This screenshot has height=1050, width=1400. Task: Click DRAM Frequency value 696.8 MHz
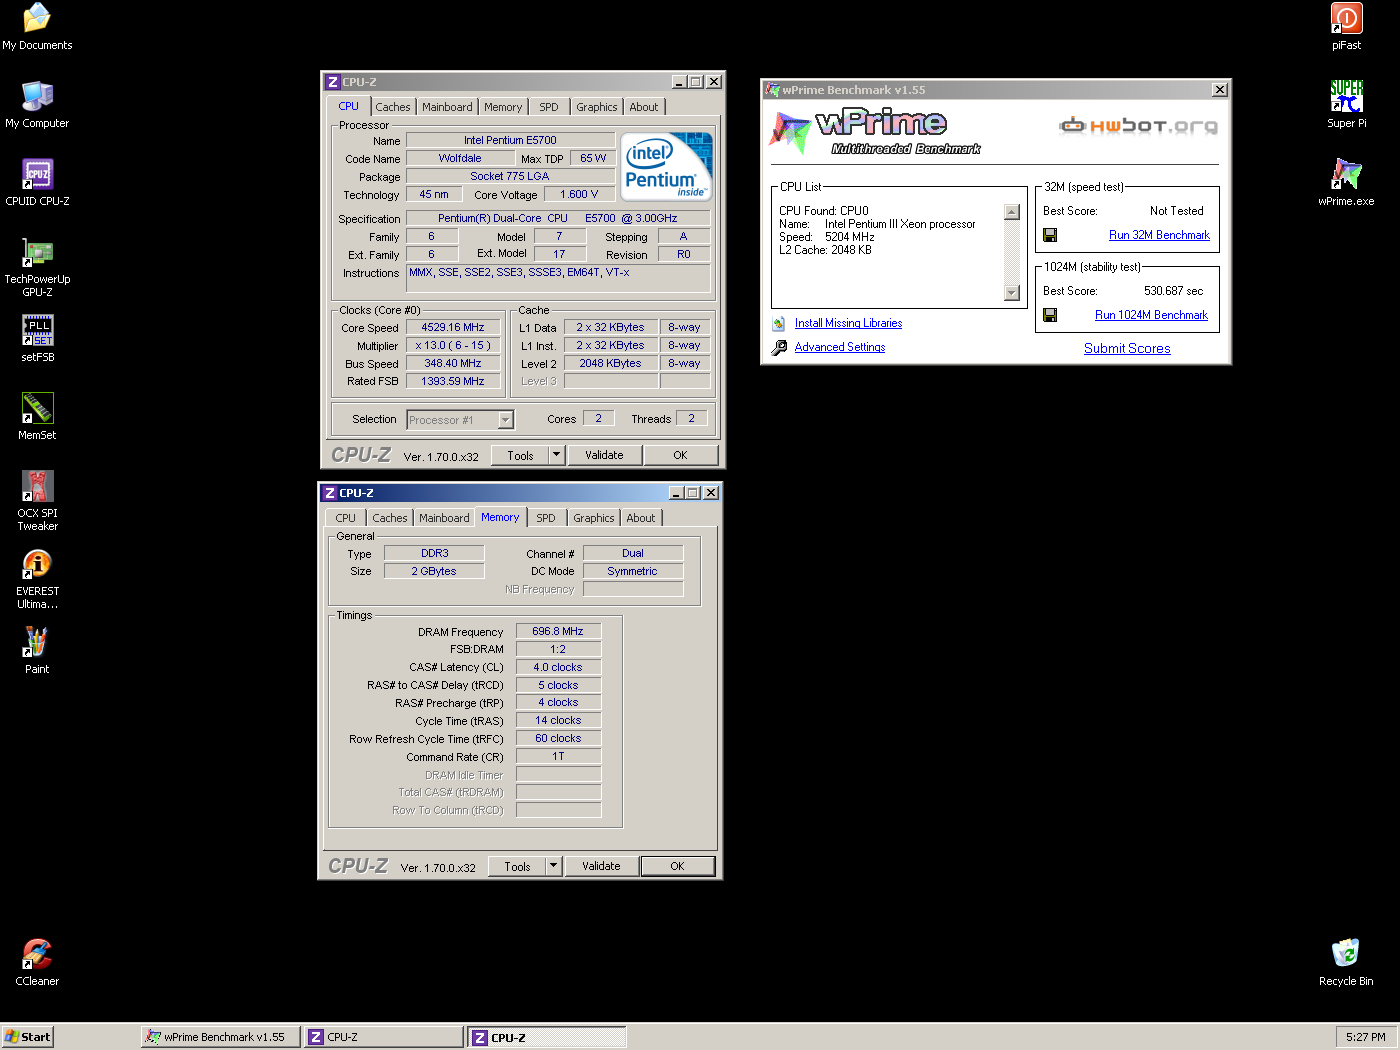pos(558,631)
